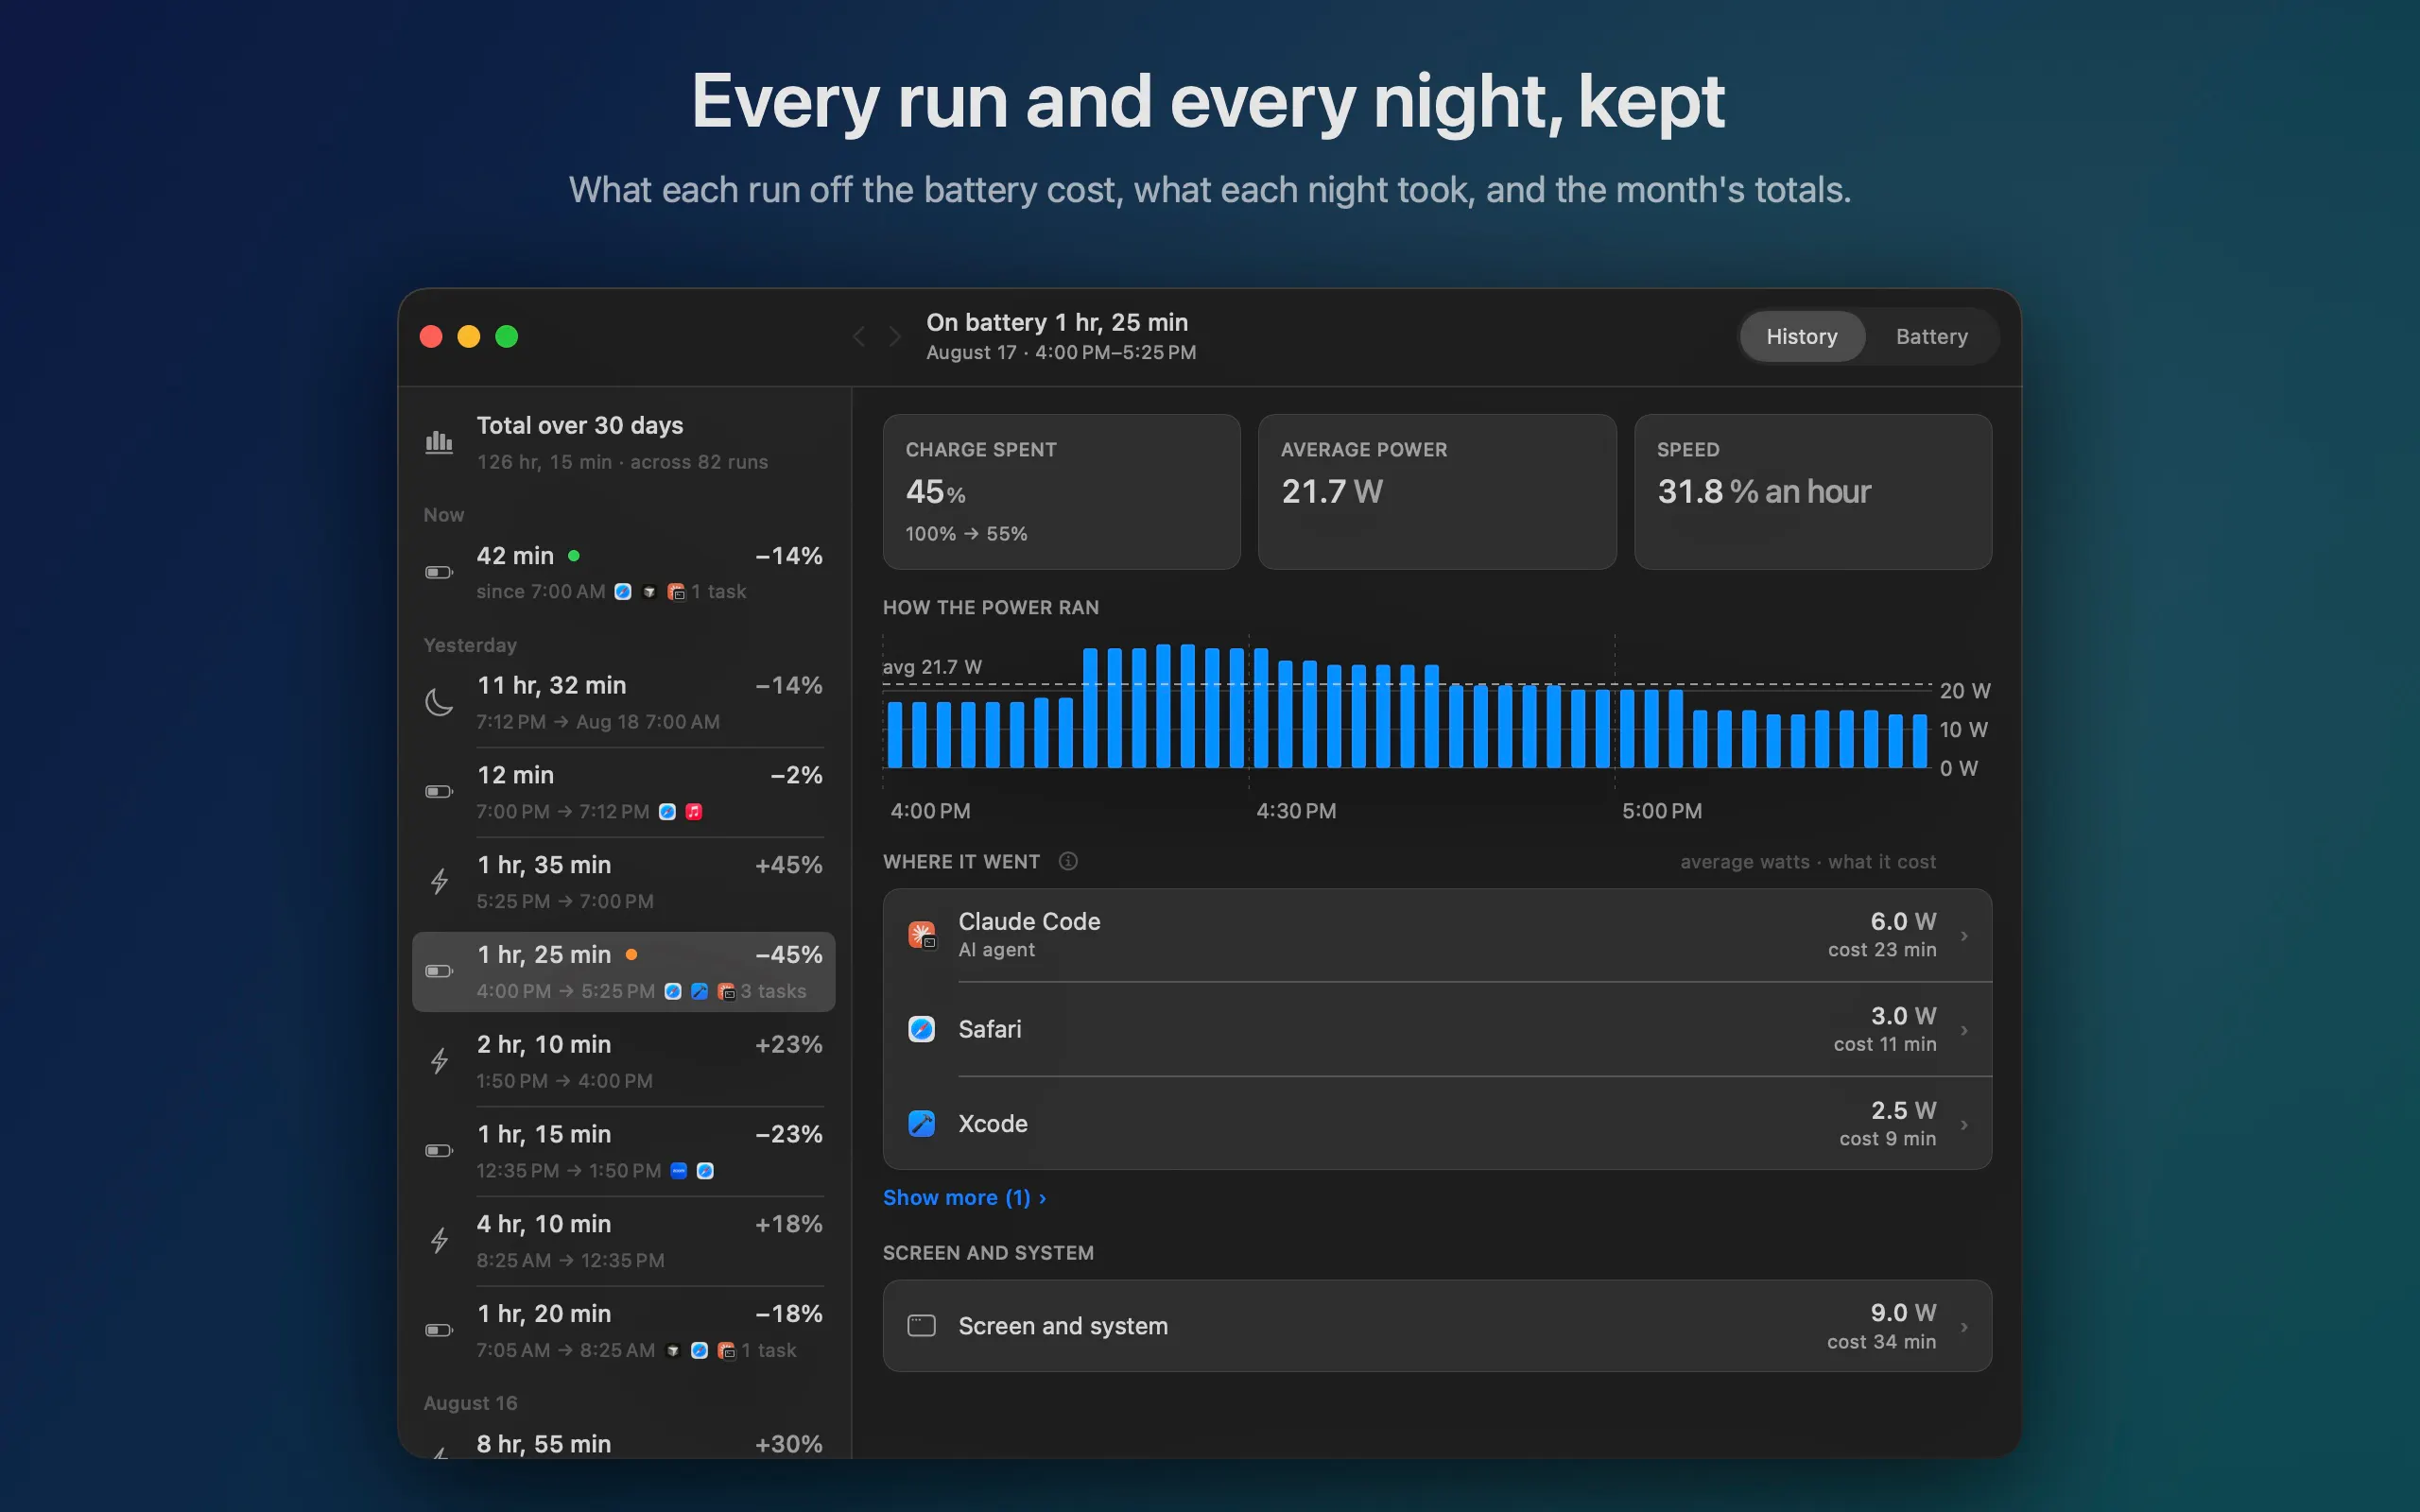
Task: Click the 5:00 PM marker on the power chart
Action: tap(1661, 811)
